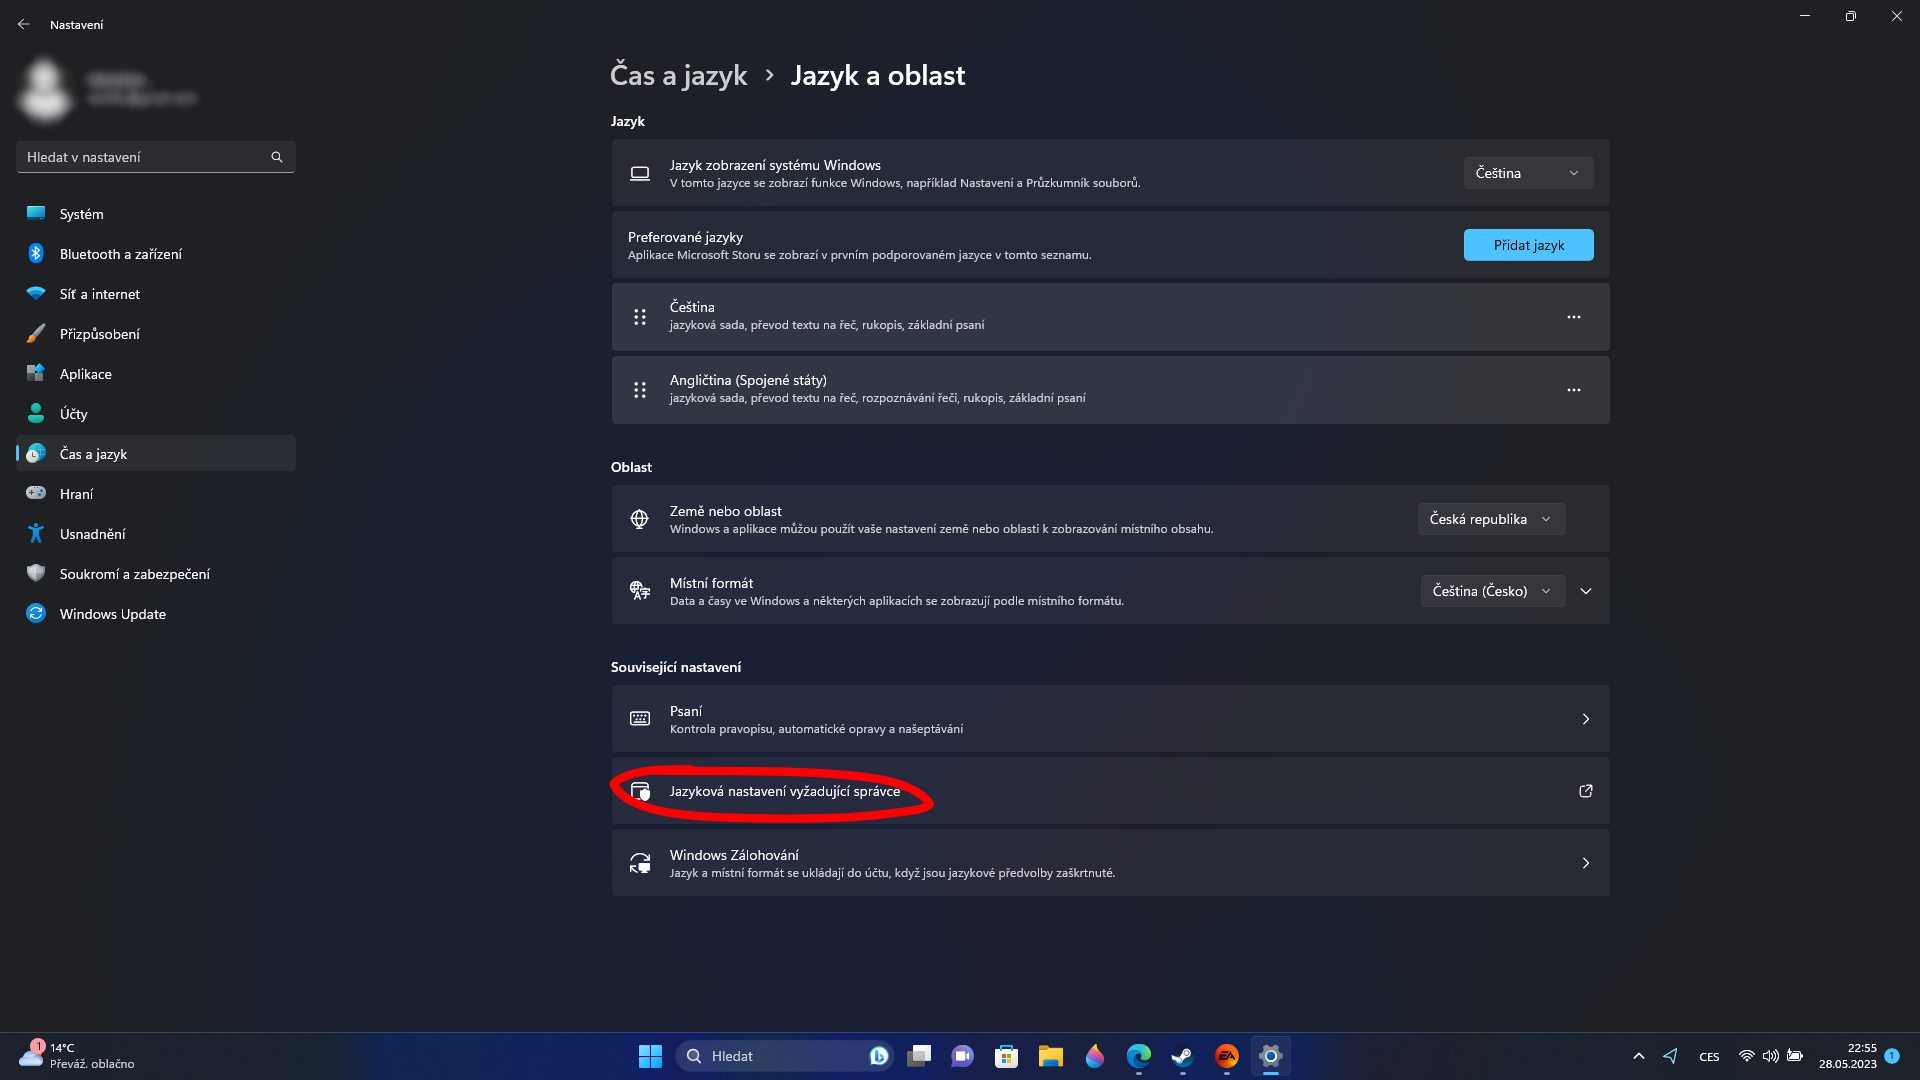
Task: Open Bluetooth a zařízení settings
Action: click(121, 254)
